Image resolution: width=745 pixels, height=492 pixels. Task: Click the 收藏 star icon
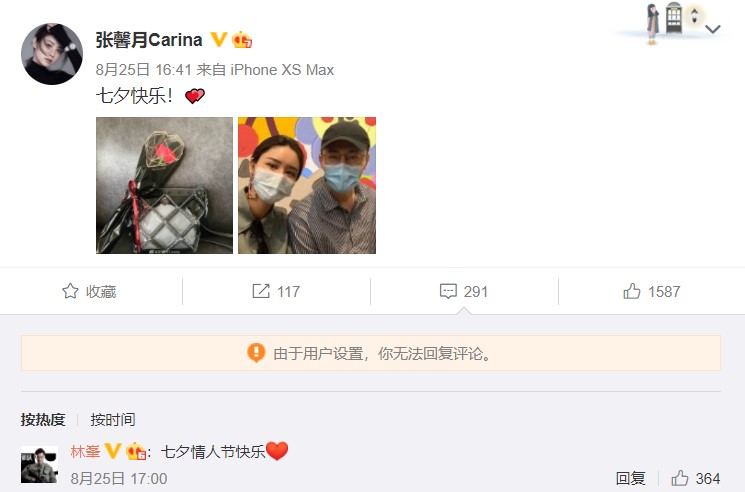70,291
